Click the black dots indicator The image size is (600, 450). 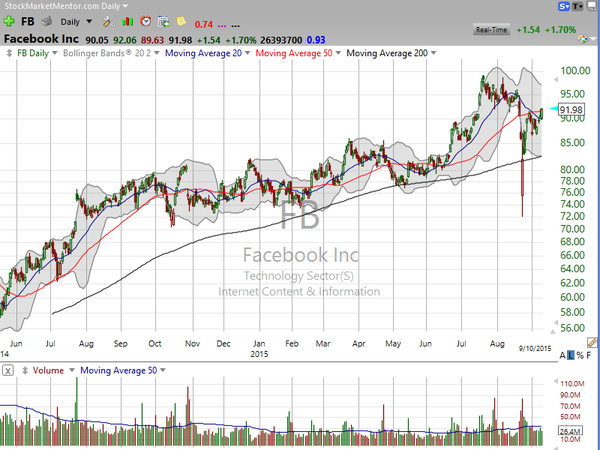[x=236, y=26]
